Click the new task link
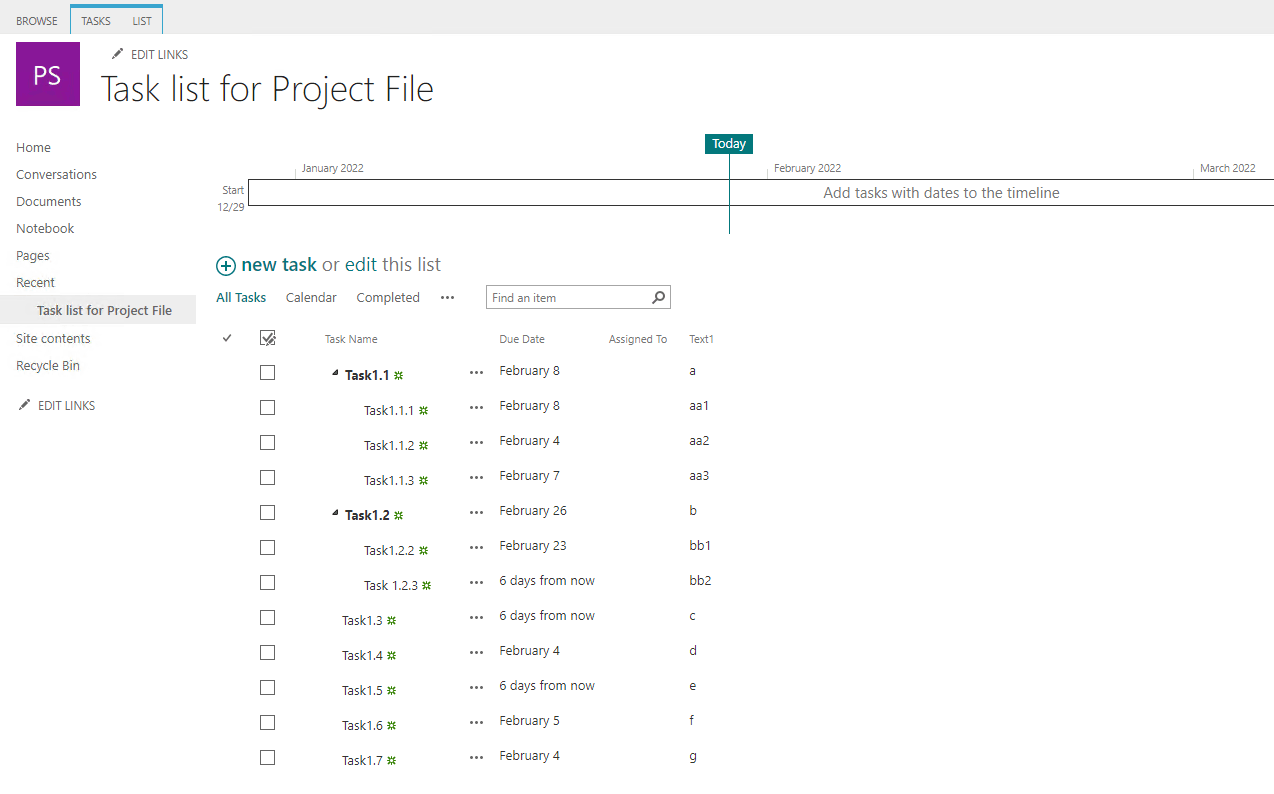This screenshot has height=794, width=1274. [279, 265]
